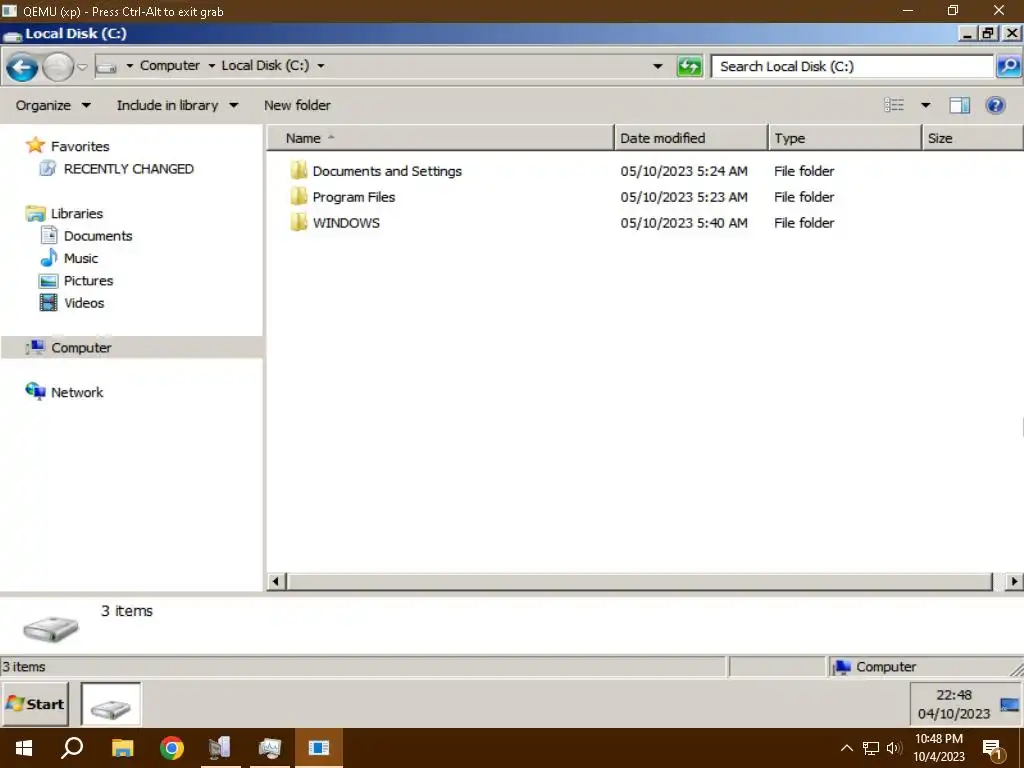
Task: Open recent pages dropdown beside Forward arrow
Action: click(x=82, y=67)
